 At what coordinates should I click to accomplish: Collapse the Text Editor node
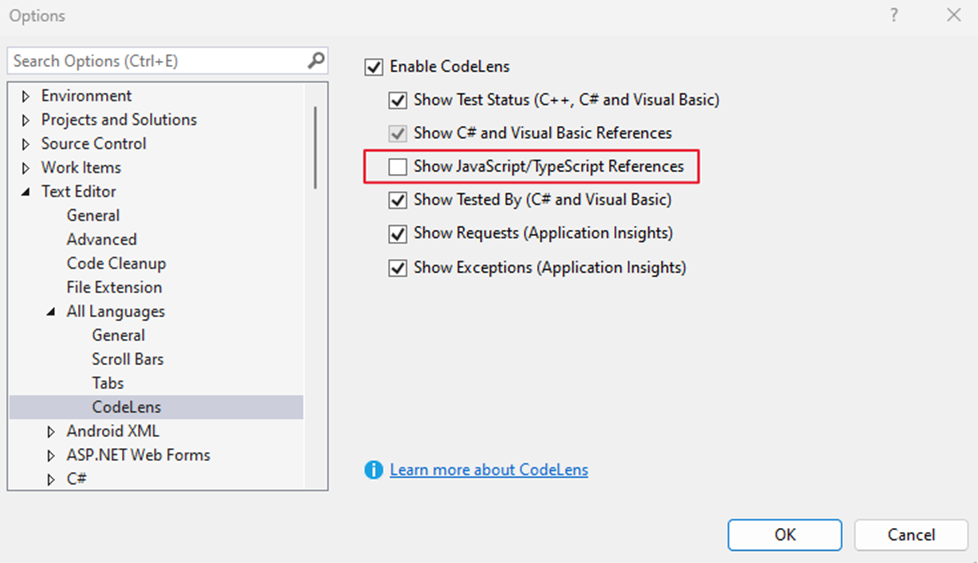click(x=26, y=192)
